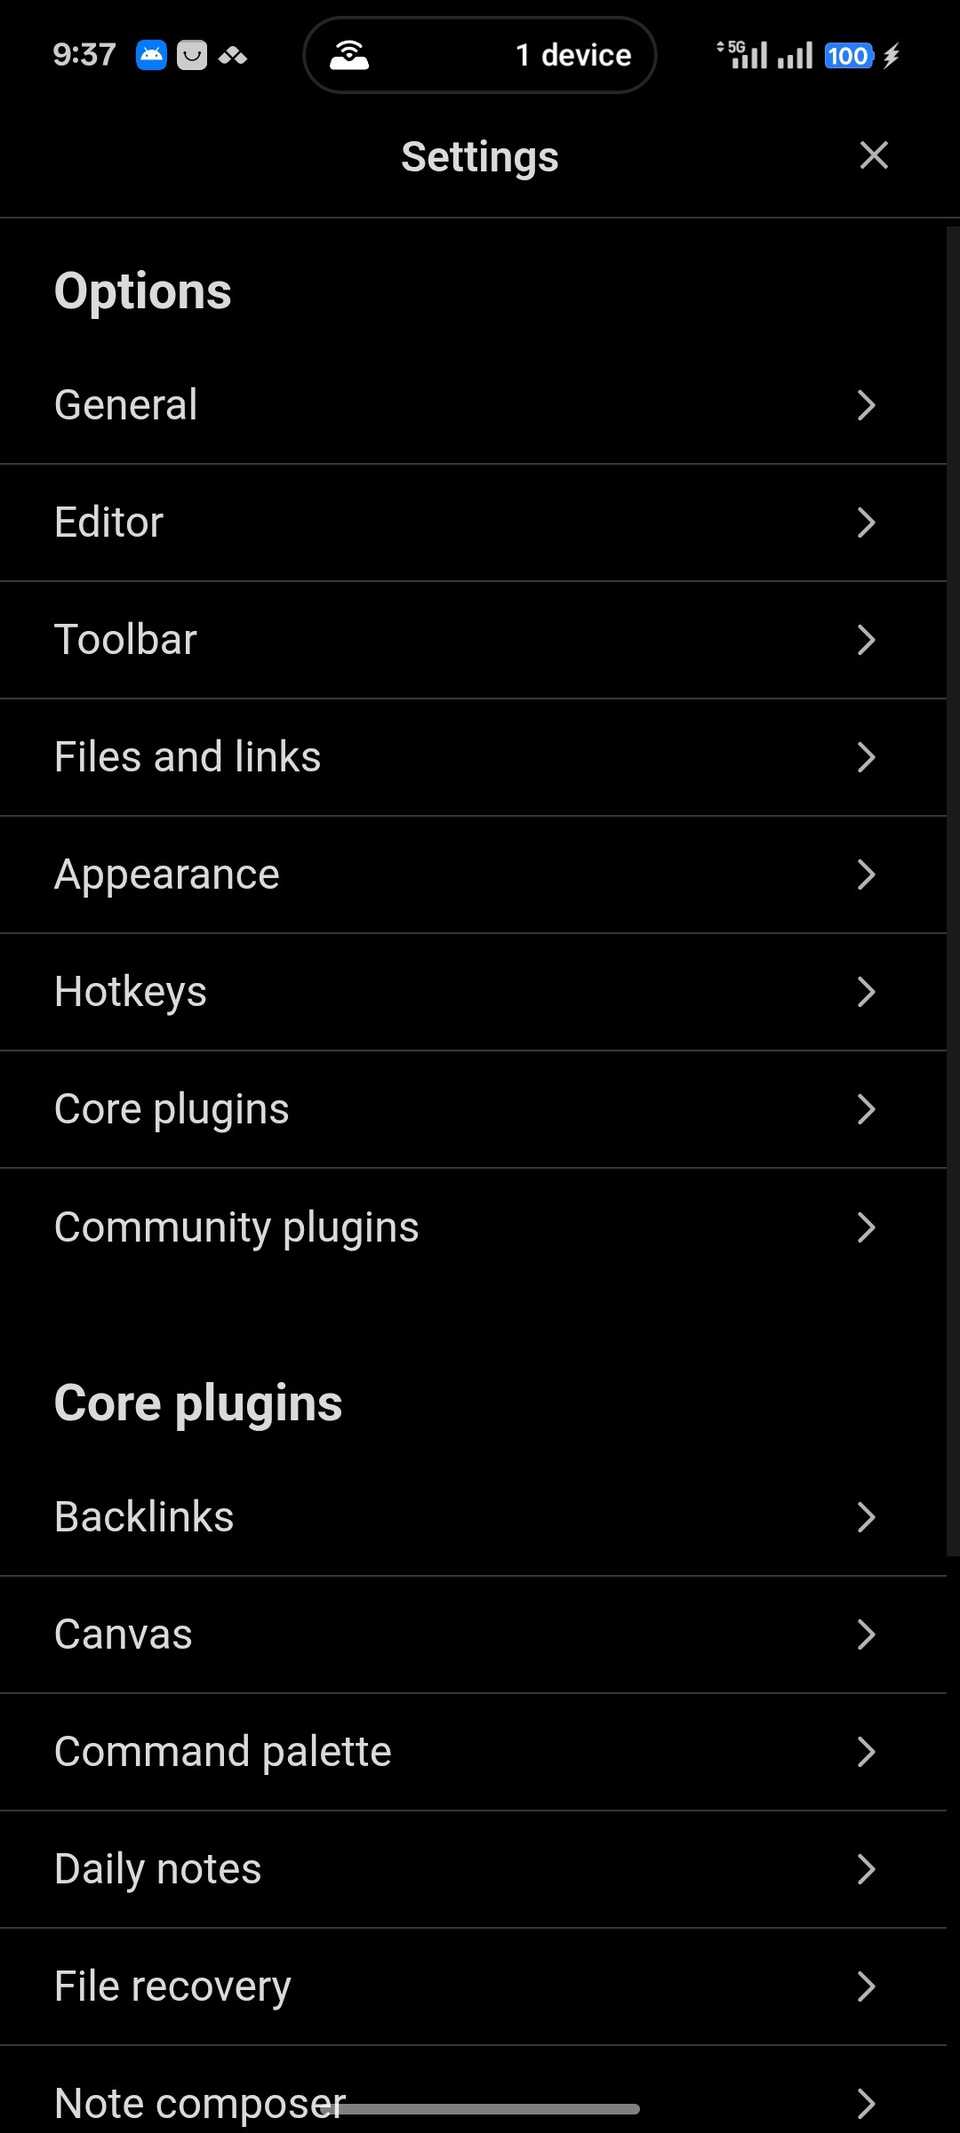Tap the chevron beside Community plugins
Image resolution: width=960 pixels, height=2133 pixels.
pos(866,1227)
